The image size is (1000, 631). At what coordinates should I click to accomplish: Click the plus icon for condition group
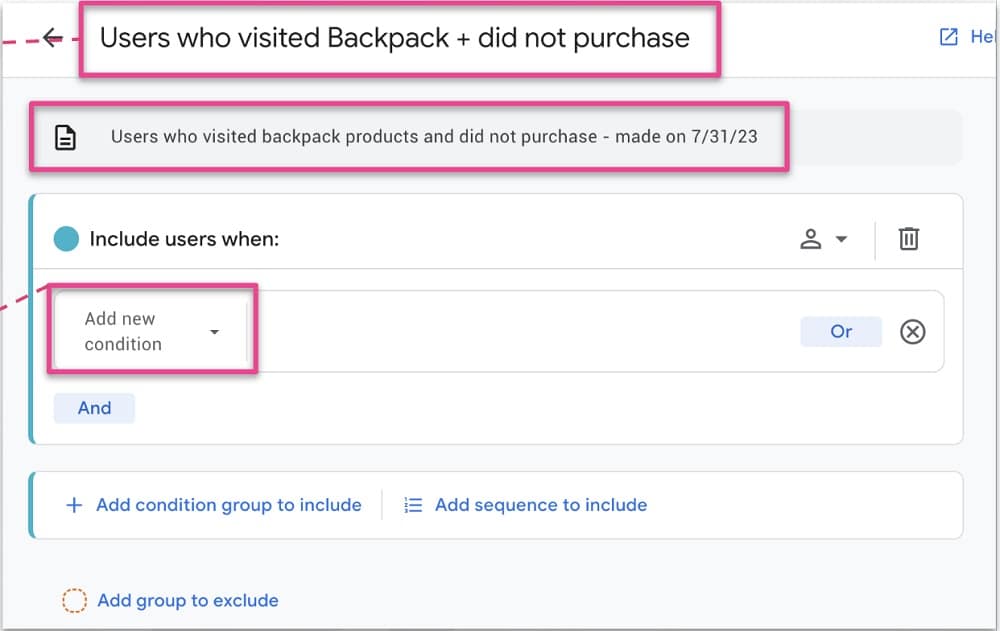click(73, 505)
